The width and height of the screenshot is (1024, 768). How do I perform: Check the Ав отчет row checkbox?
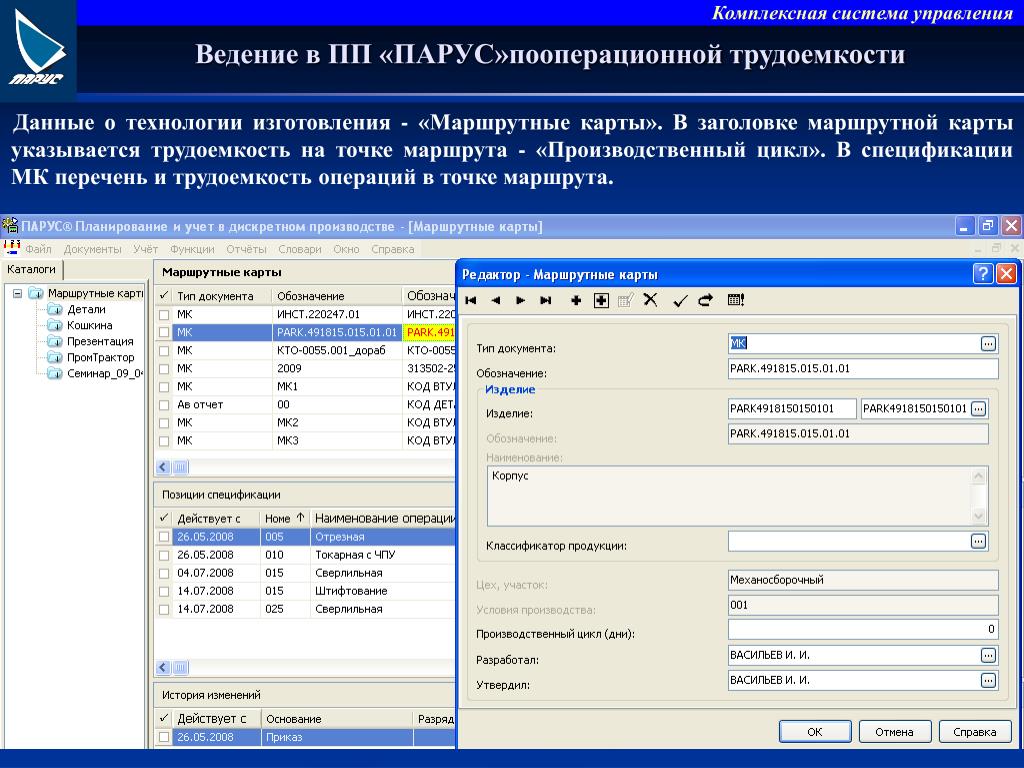[164, 405]
